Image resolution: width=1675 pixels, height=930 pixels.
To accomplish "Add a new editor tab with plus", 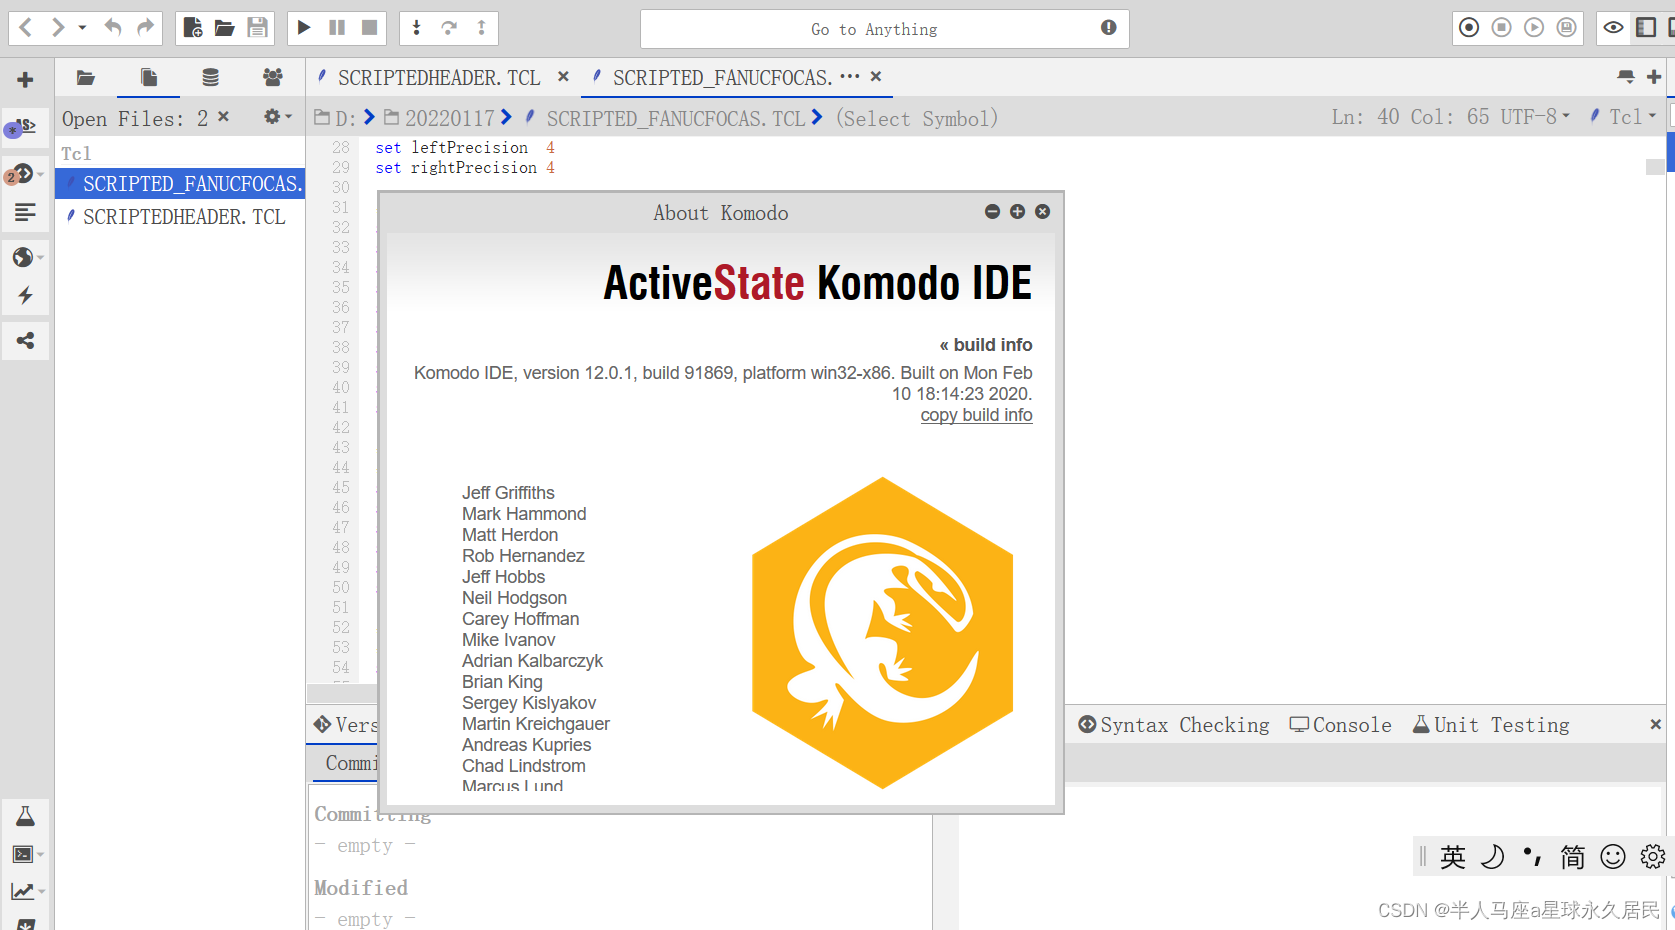I will 1654,77.
